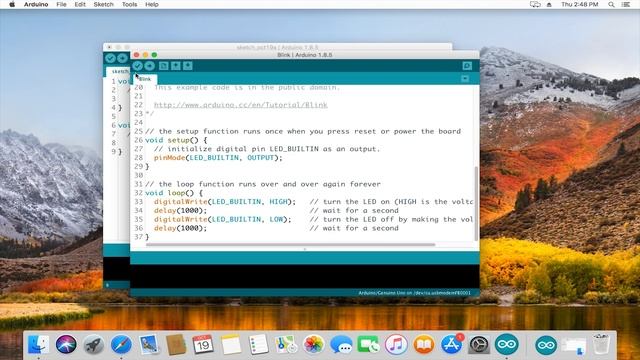Open iTunes from the dock

point(396,344)
